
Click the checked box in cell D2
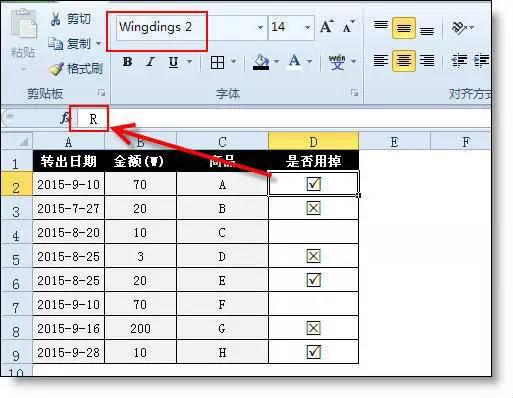coord(313,184)
